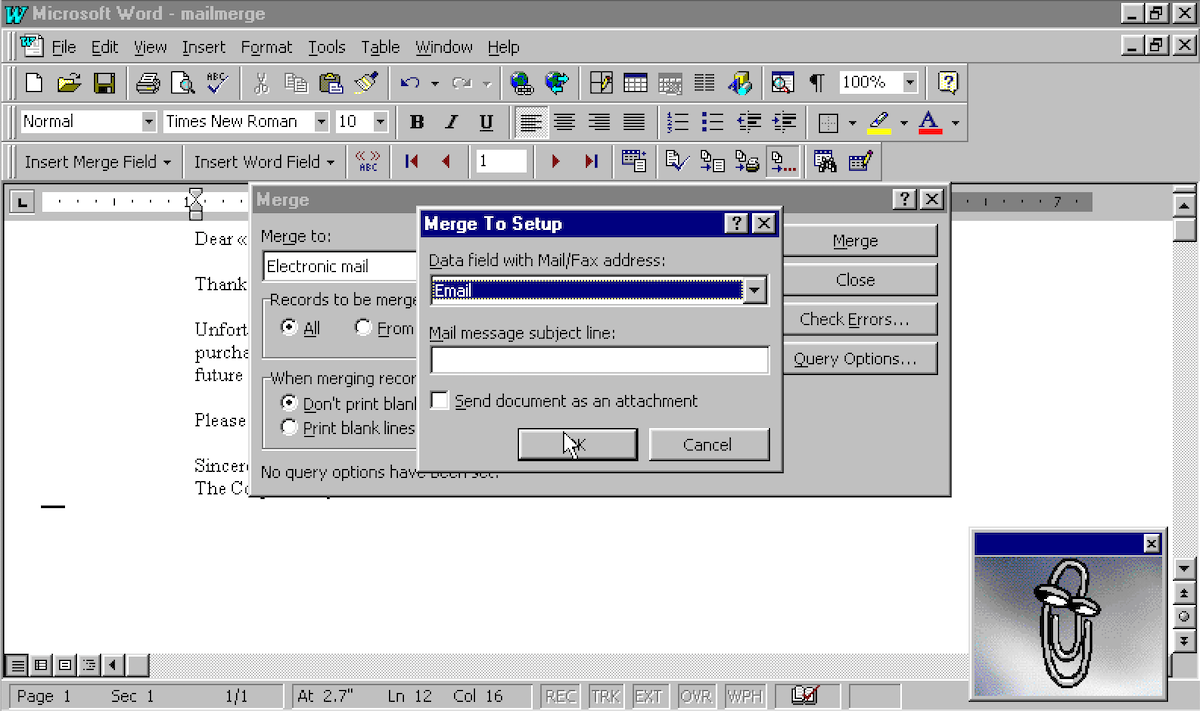Click the Bold formatting icon
Viewport: 1200px width, 711px height.
(417, 122)
